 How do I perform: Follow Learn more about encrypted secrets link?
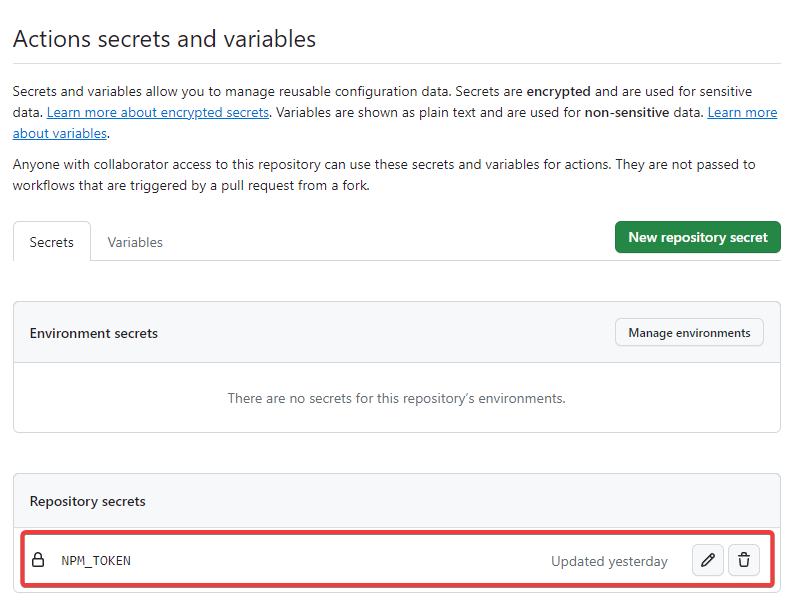[x=158, y=112]
